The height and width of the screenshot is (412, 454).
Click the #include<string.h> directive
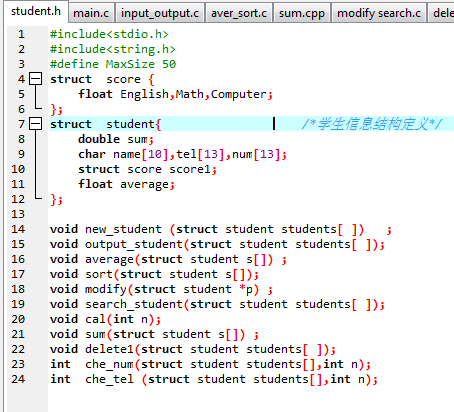pyautogui.click(x=113, y=49)
